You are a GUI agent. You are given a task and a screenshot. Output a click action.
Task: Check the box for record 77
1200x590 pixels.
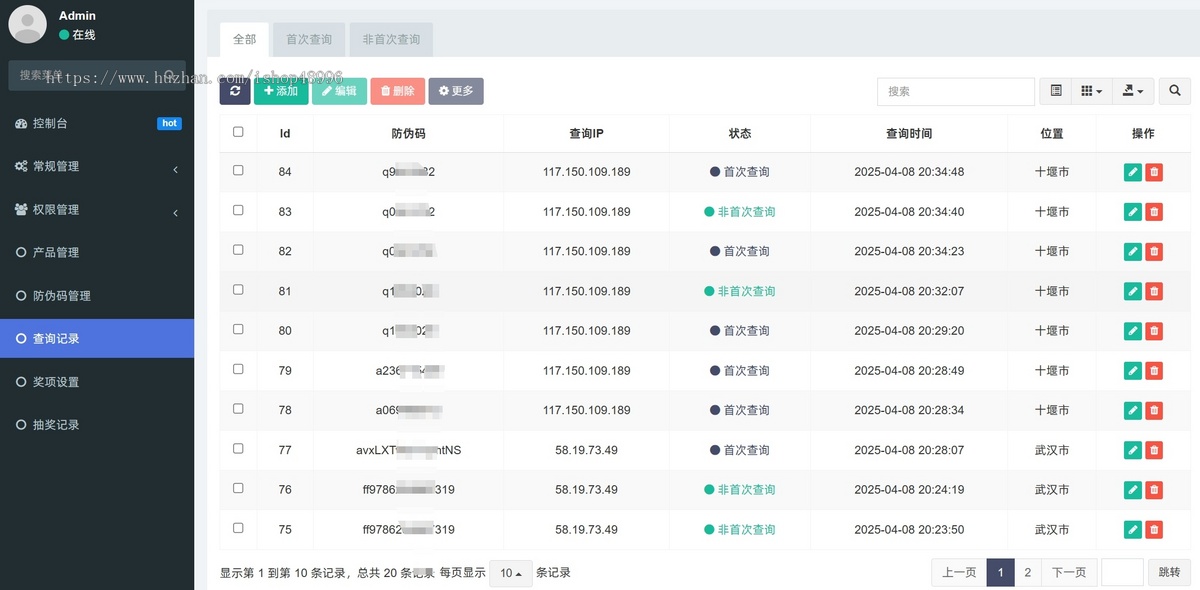click(x=238, y=448)
